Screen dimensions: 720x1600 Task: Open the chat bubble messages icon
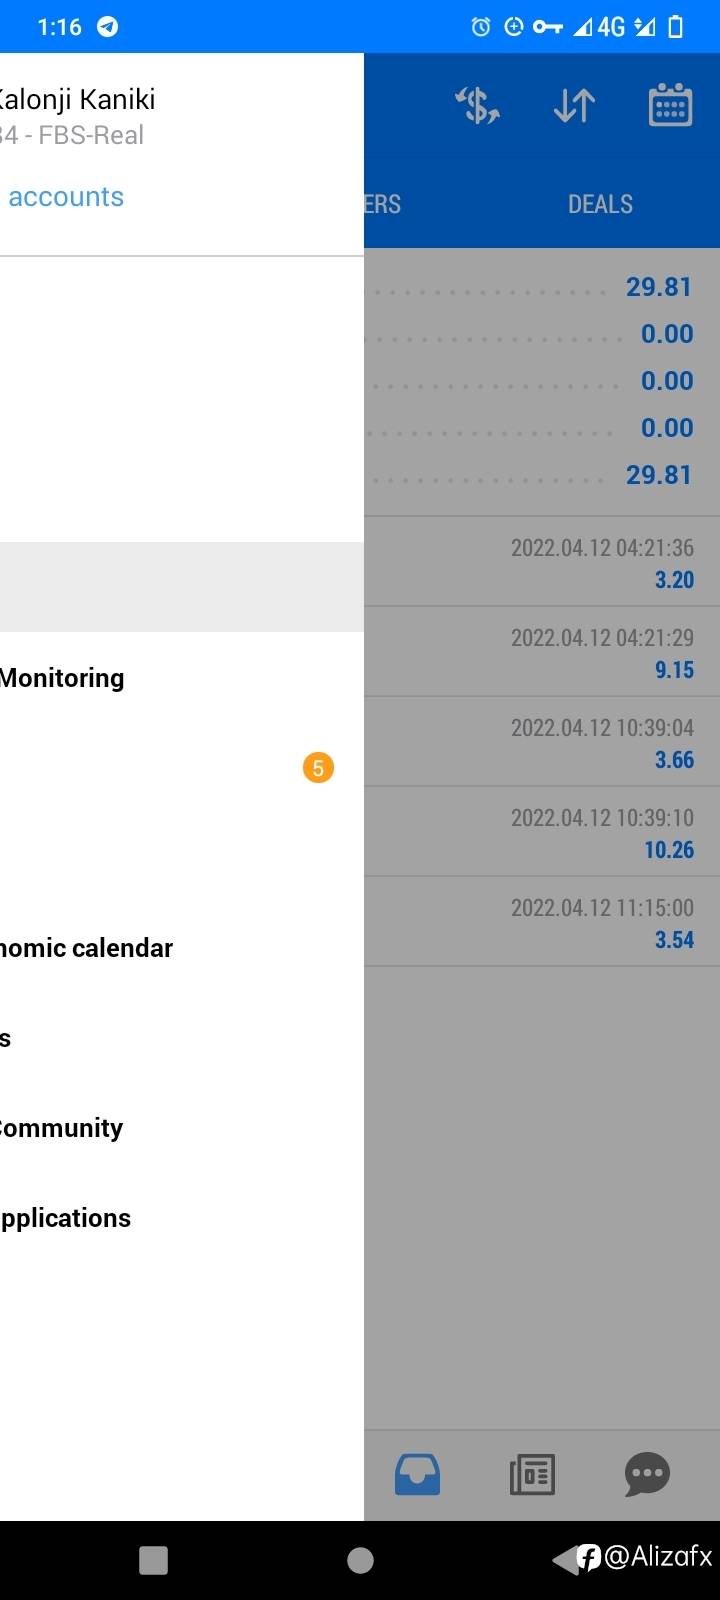pyautogui.click(x=647, y=1474)
